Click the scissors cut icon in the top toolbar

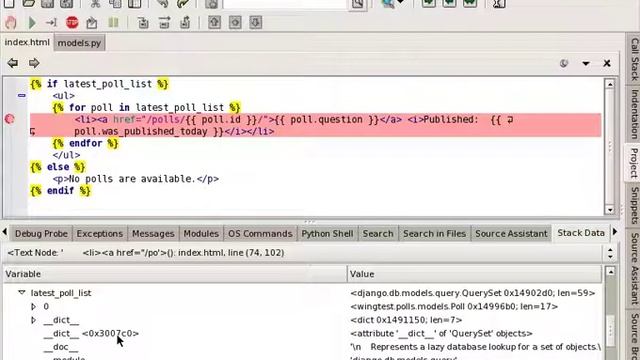[95, 4]
